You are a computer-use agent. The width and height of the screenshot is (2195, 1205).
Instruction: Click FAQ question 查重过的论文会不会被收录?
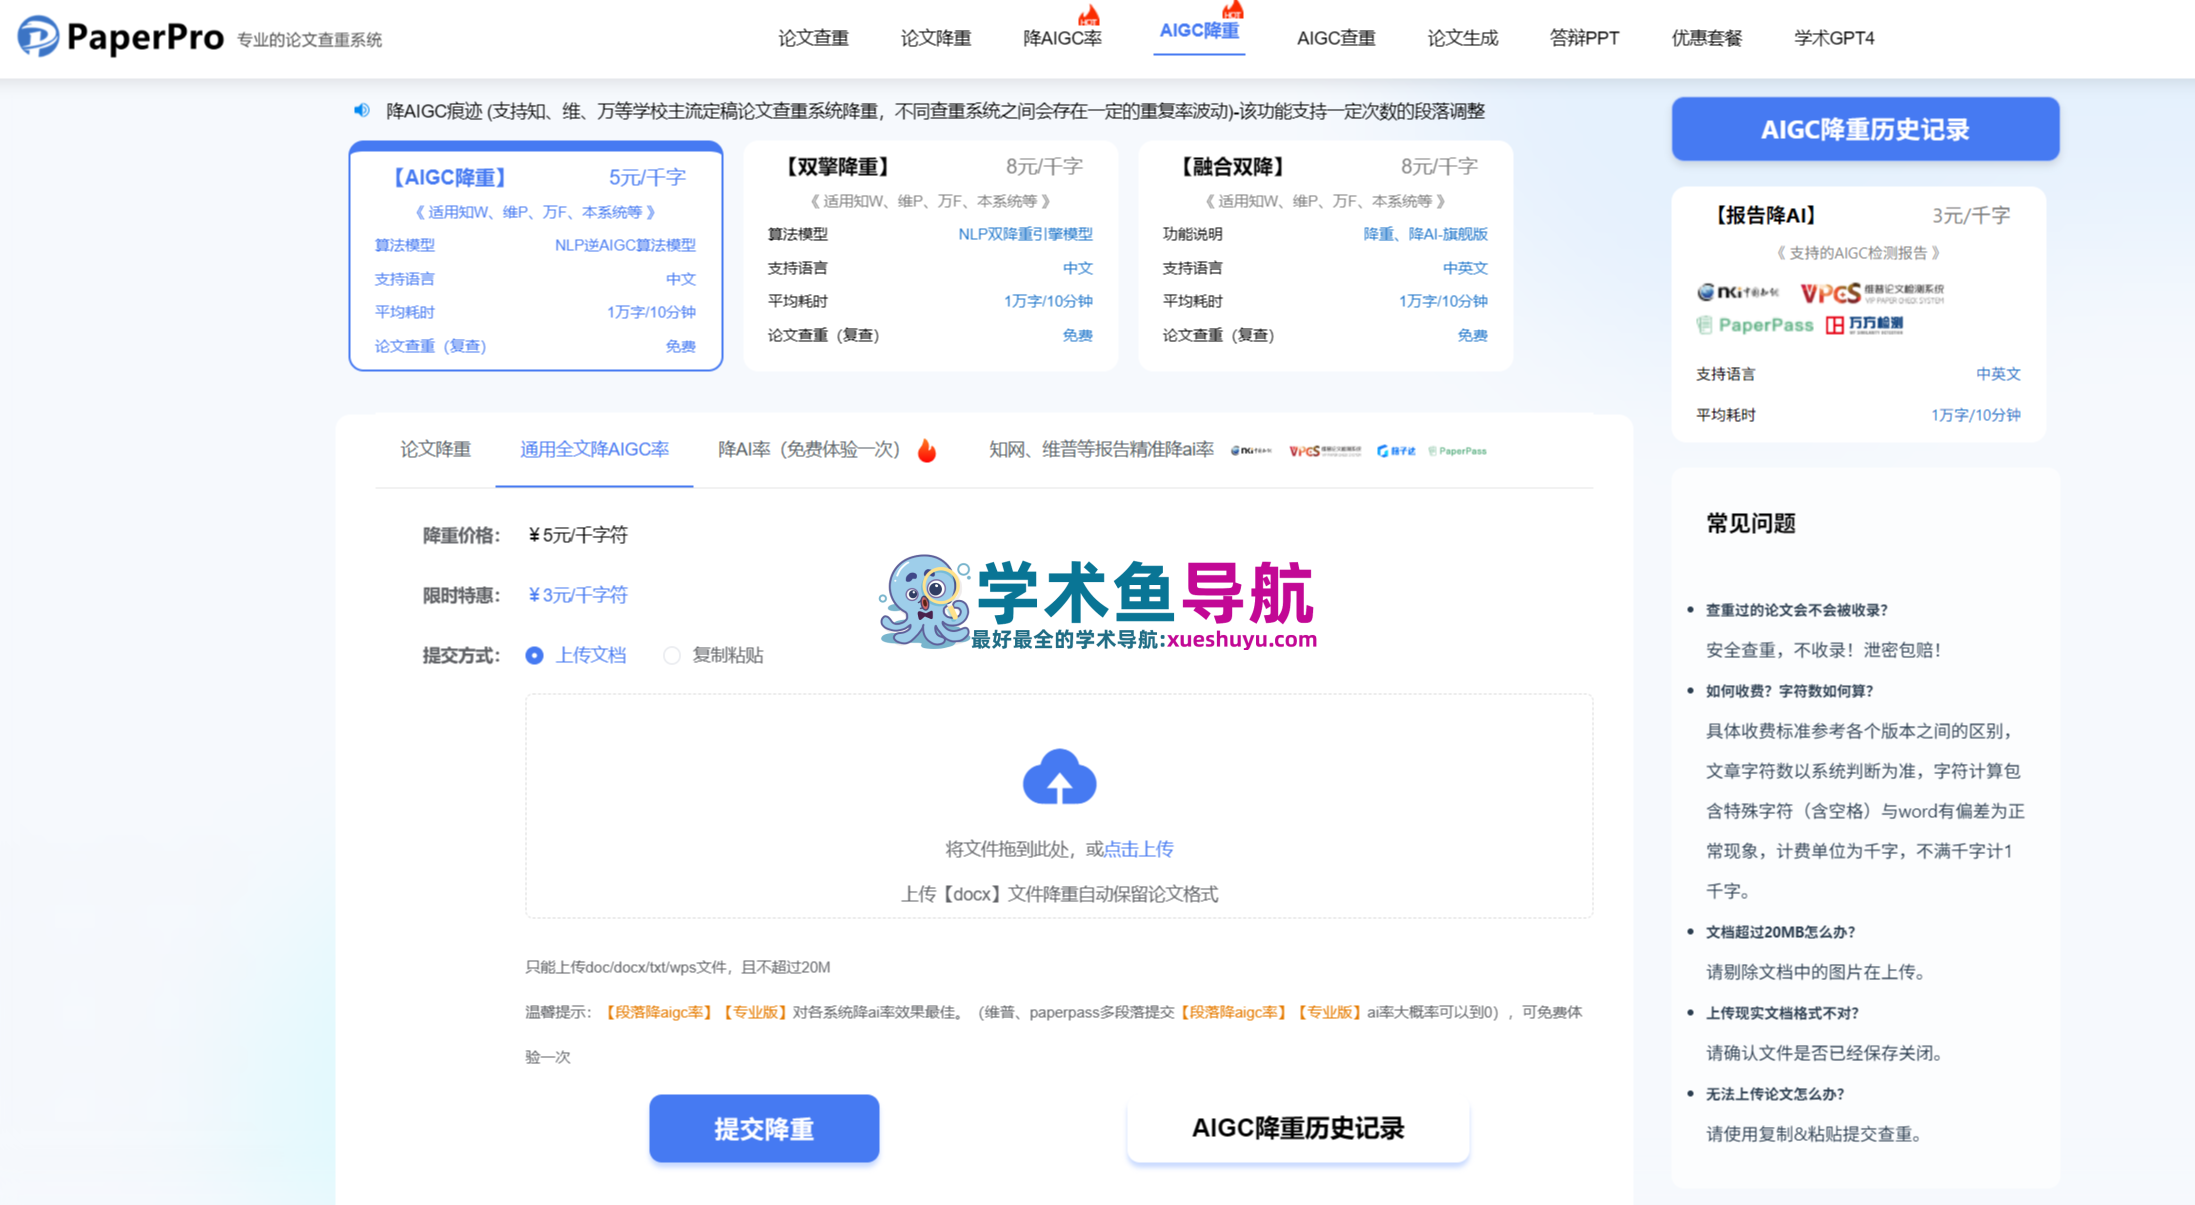point(1796,610)
